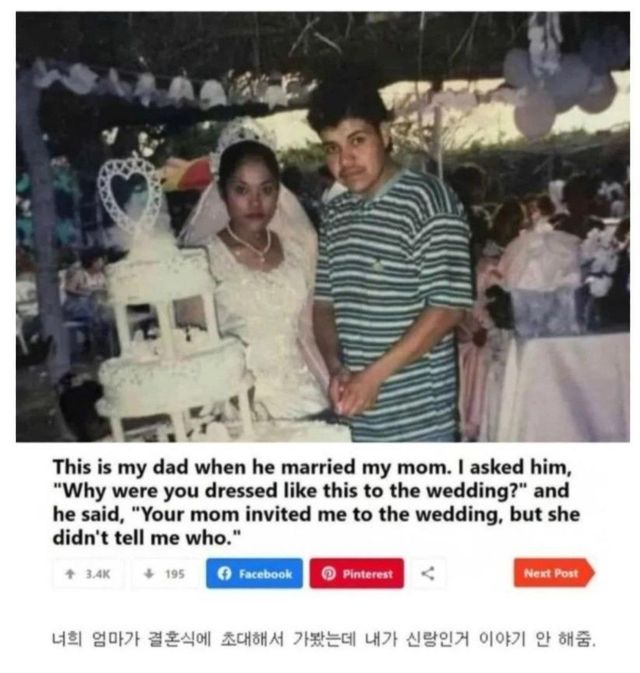Downvote the post with the down arrow
Viewport: 640px width, 673px height.
[x=149, y=573]
